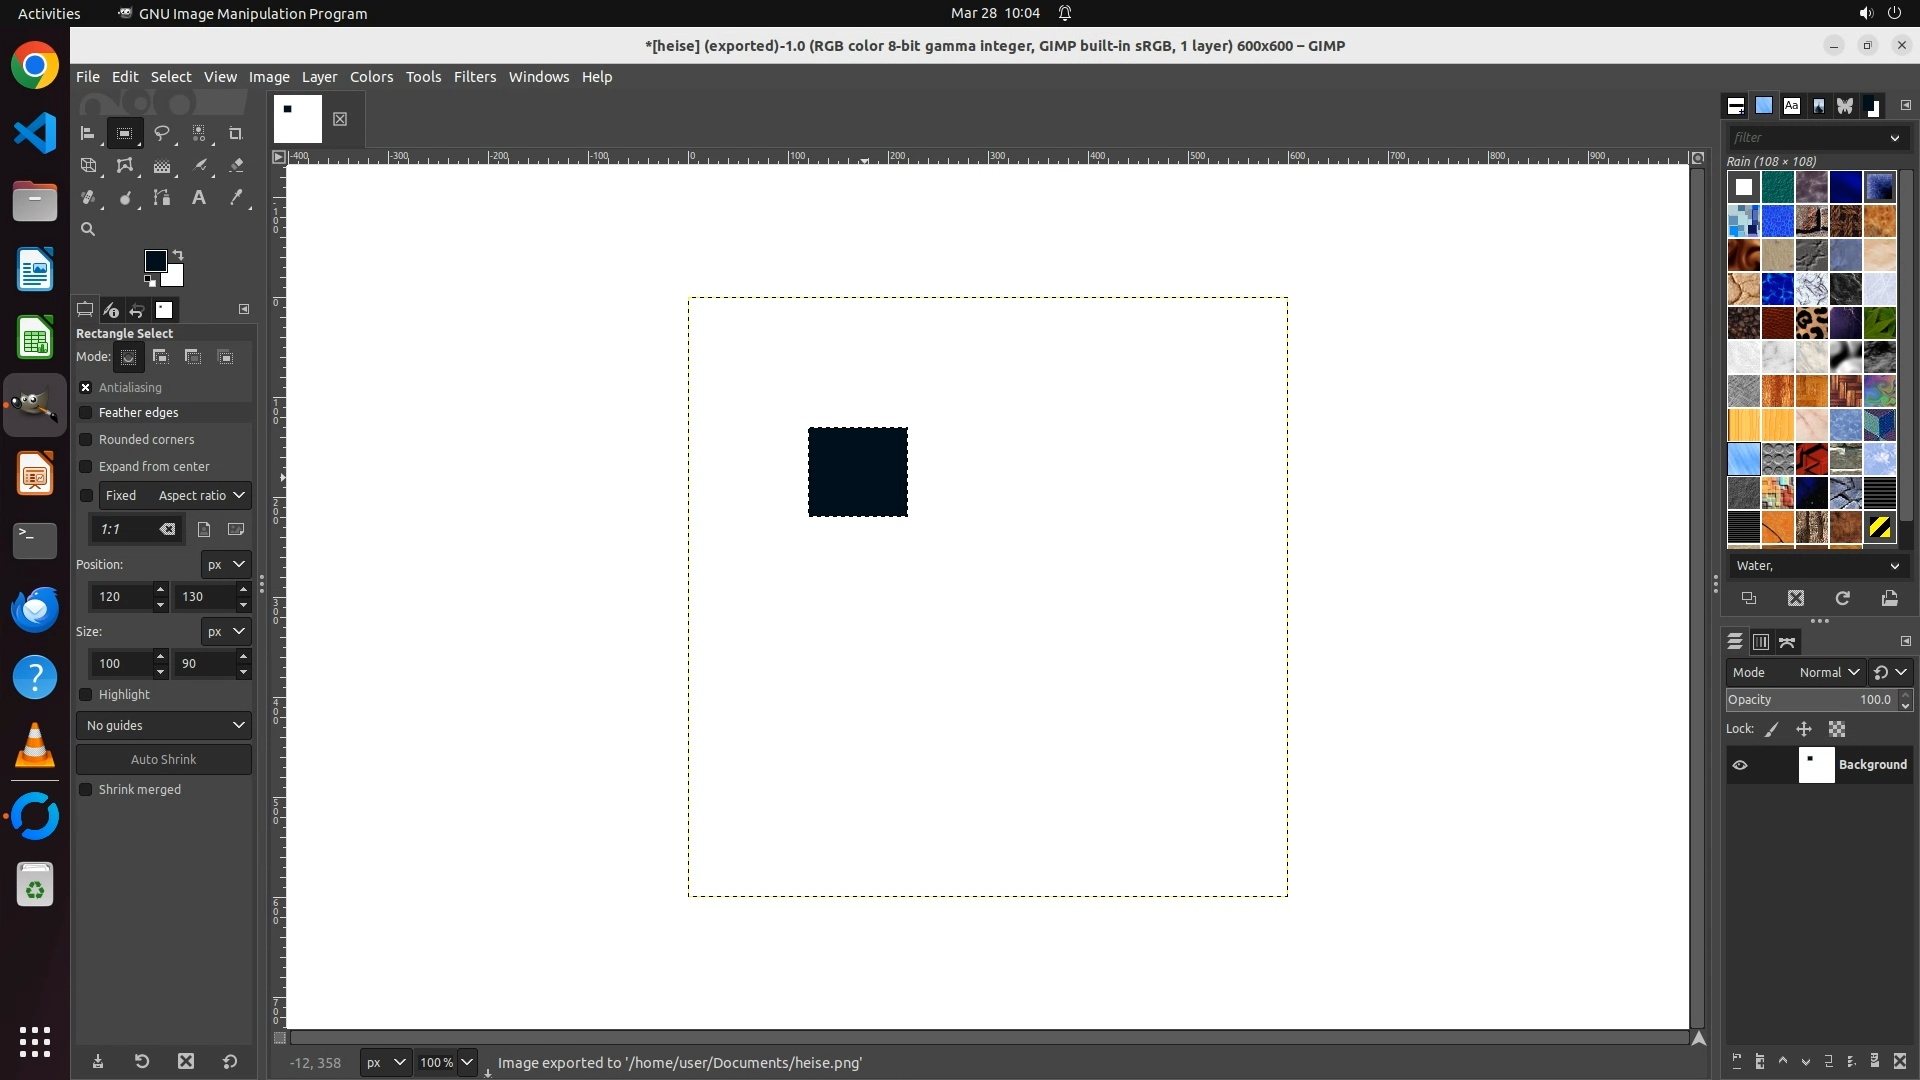Open Thunderbird from the dock
Image resolution: width=1920 pixels, height=1080 pixels.
35,609
